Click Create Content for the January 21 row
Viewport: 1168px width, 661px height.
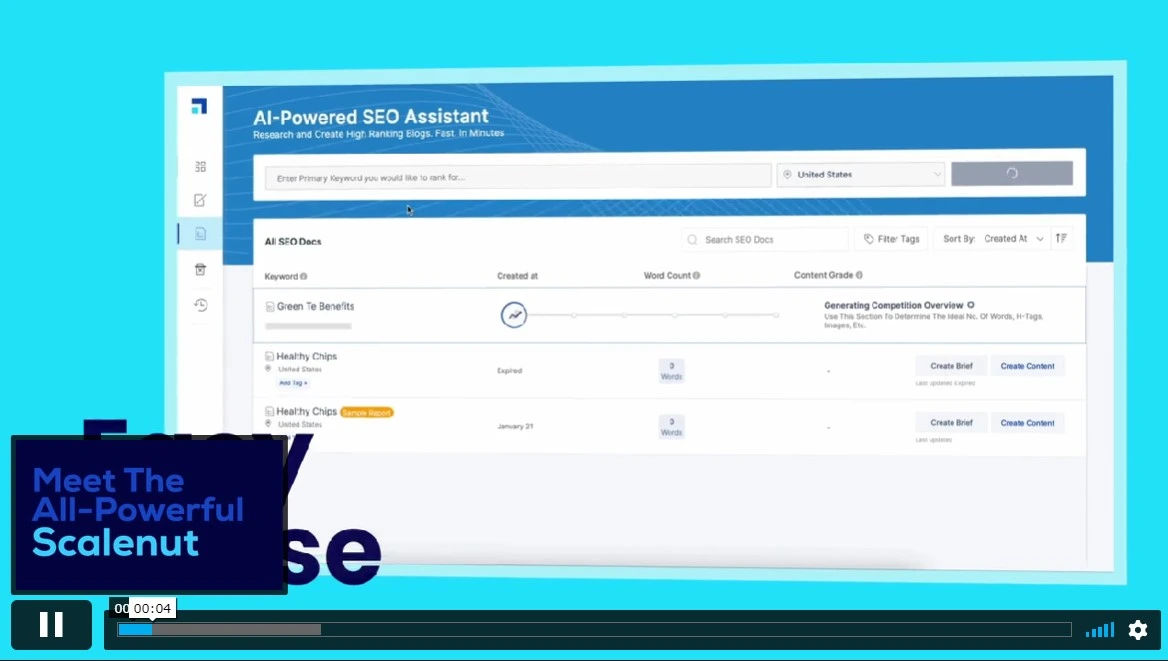tap(1027, 423)
